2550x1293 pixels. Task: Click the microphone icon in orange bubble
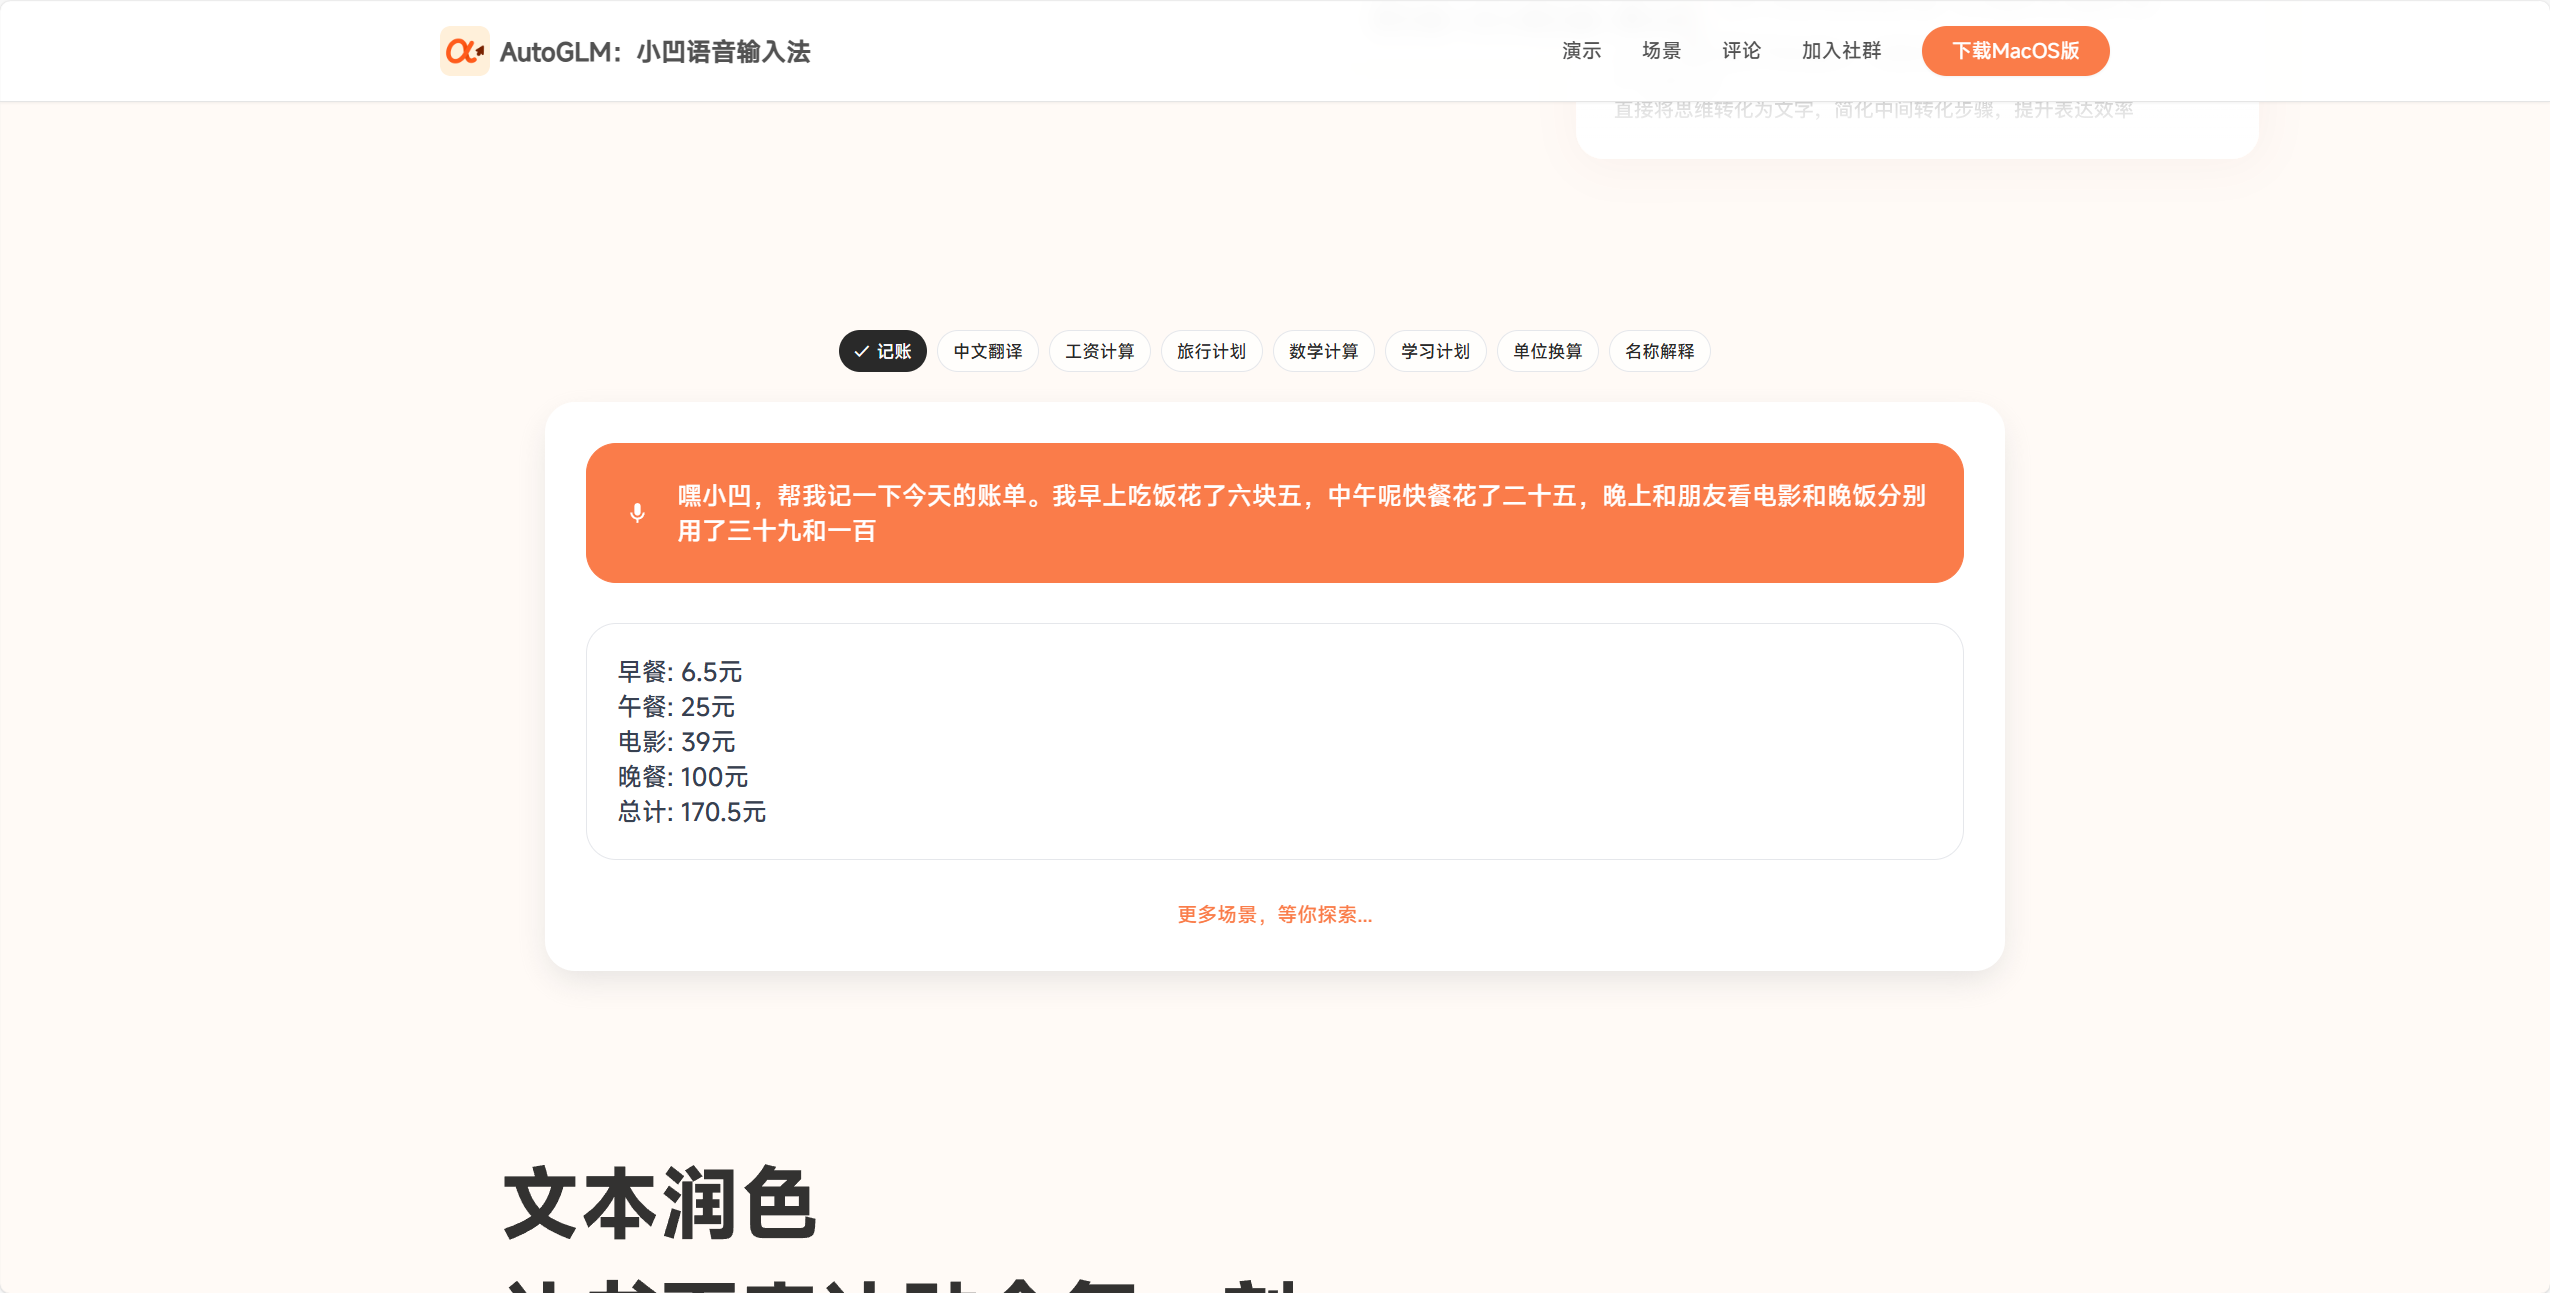point(637,513)
